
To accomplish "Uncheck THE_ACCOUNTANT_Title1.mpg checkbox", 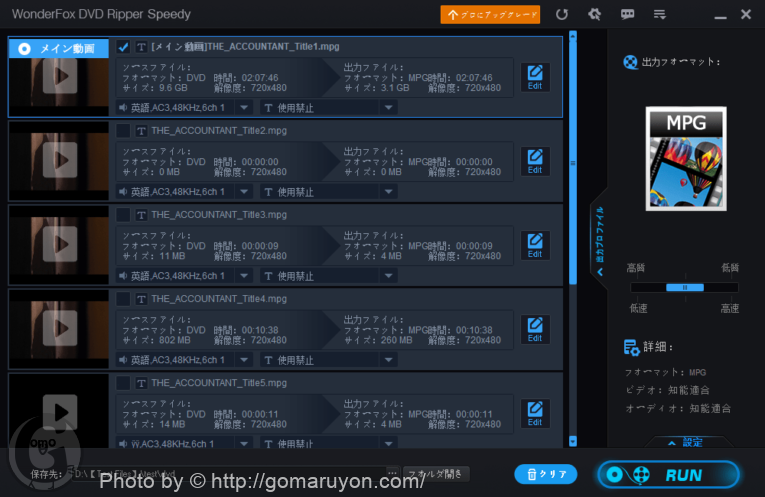I will pyautogui.click(x=123, y=47).
